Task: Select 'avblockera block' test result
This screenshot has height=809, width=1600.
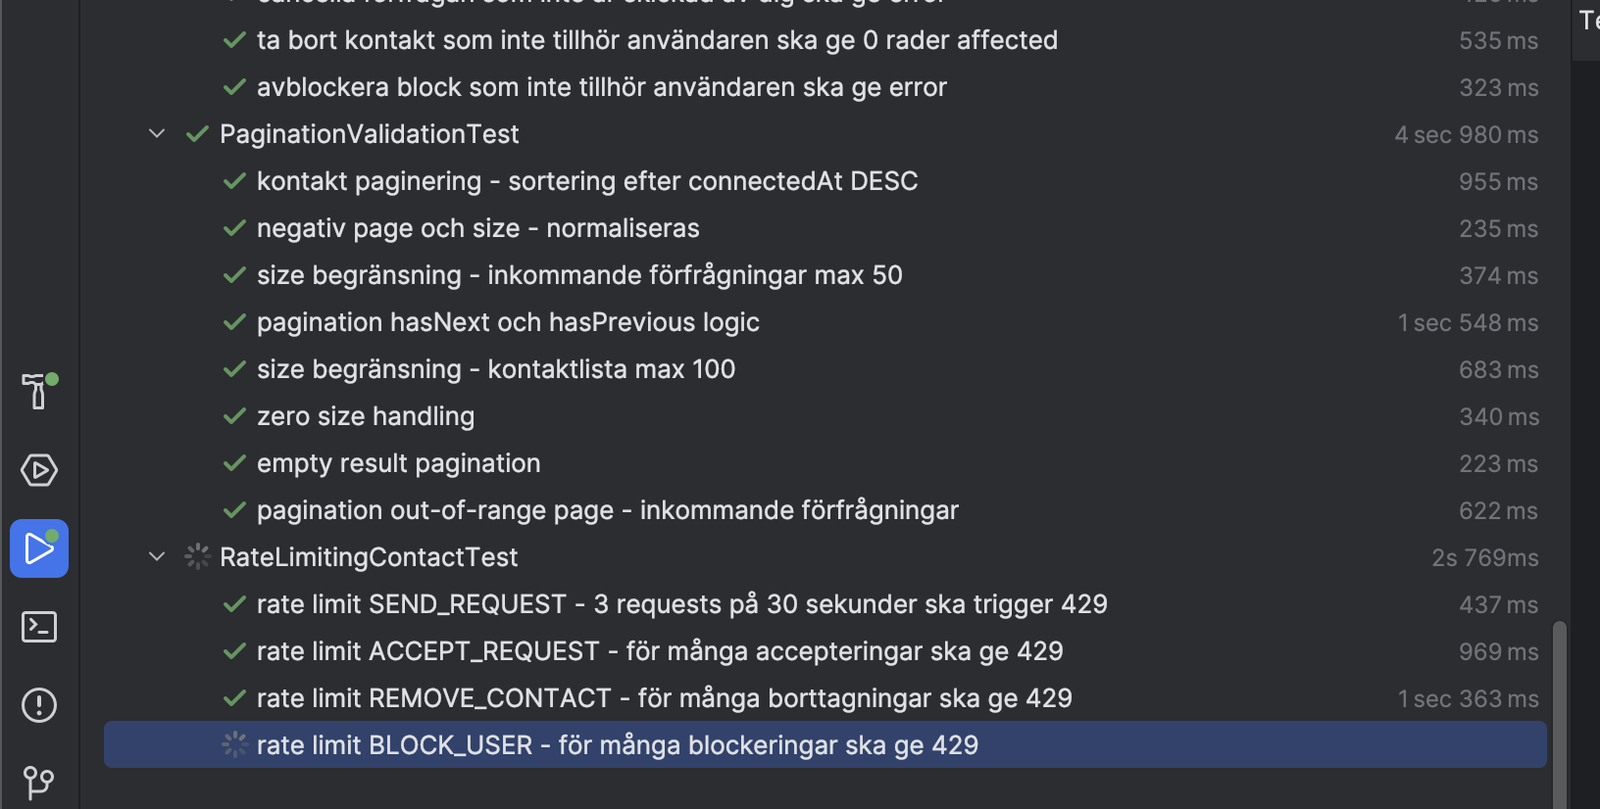Action: tap(825, 87)
